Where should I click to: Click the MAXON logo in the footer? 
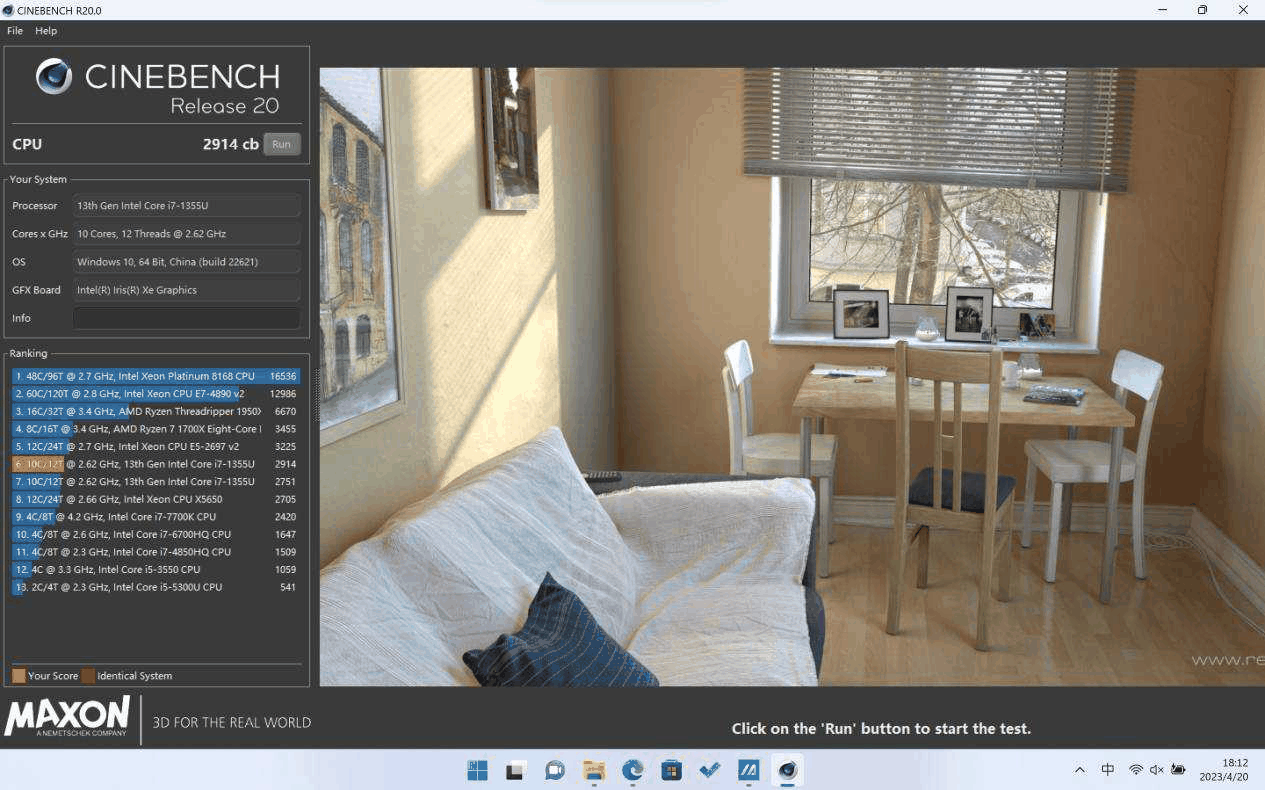[68, 718]
